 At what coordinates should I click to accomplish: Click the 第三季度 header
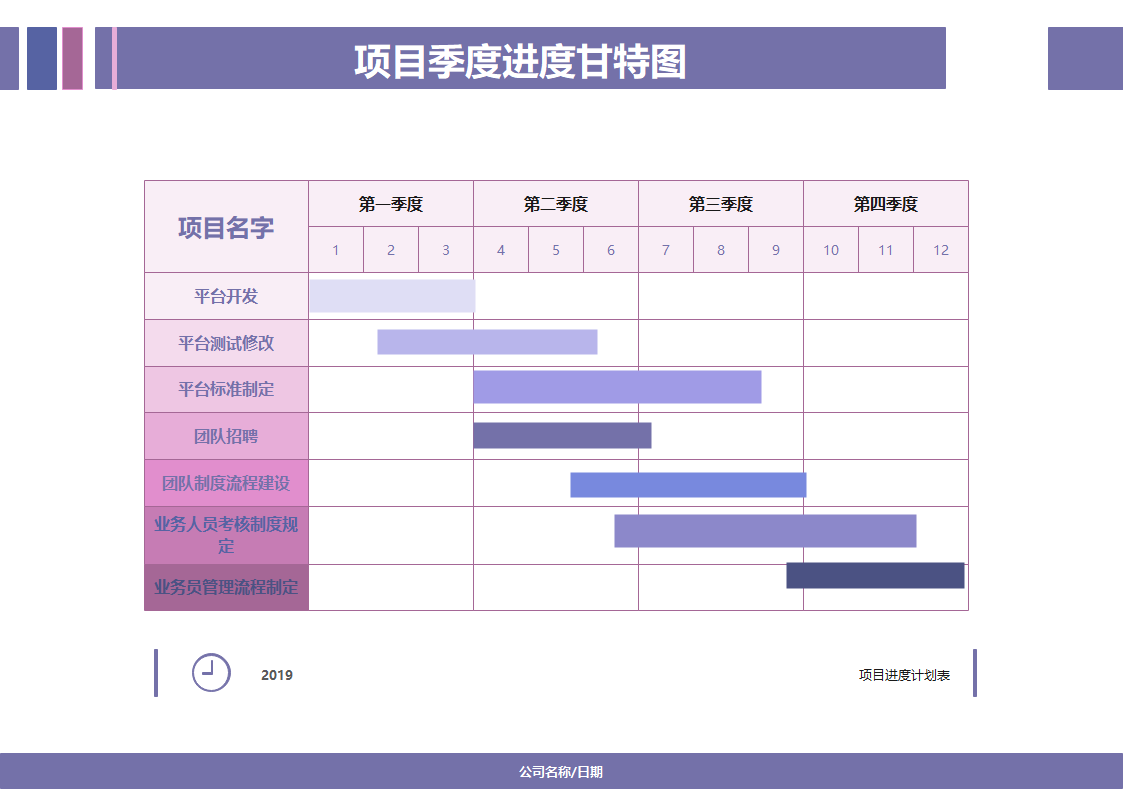point(720,204)
